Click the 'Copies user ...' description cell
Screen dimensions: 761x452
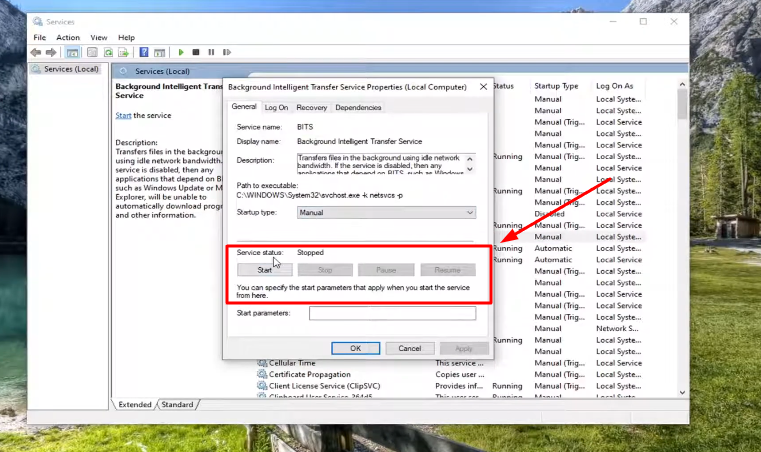460,374
